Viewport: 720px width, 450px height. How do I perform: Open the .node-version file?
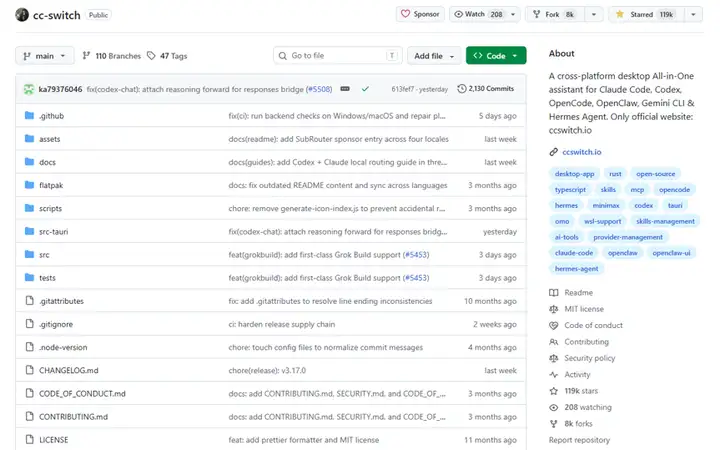63,348
